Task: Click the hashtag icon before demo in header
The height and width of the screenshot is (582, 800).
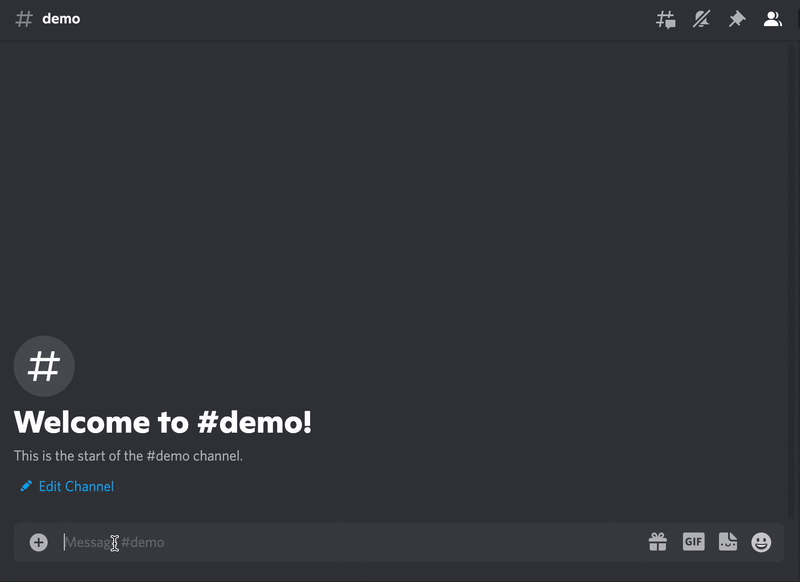Action: point(23,18)
